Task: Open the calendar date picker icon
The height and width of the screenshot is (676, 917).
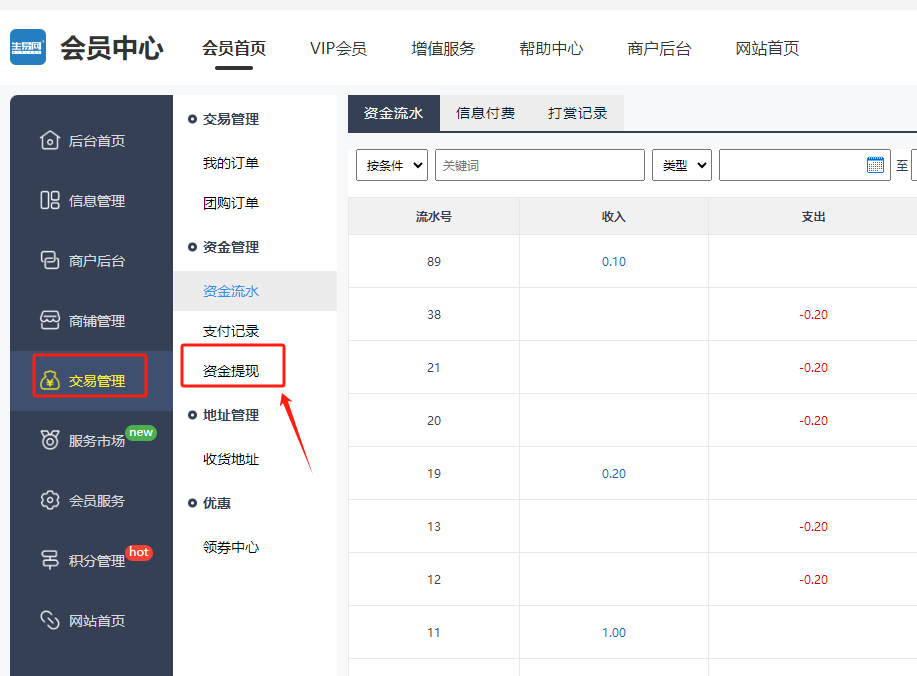Action: [875, 165]
